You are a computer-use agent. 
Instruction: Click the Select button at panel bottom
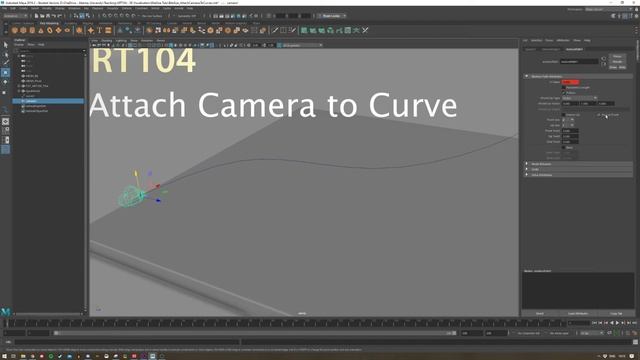tap(540, 313)
